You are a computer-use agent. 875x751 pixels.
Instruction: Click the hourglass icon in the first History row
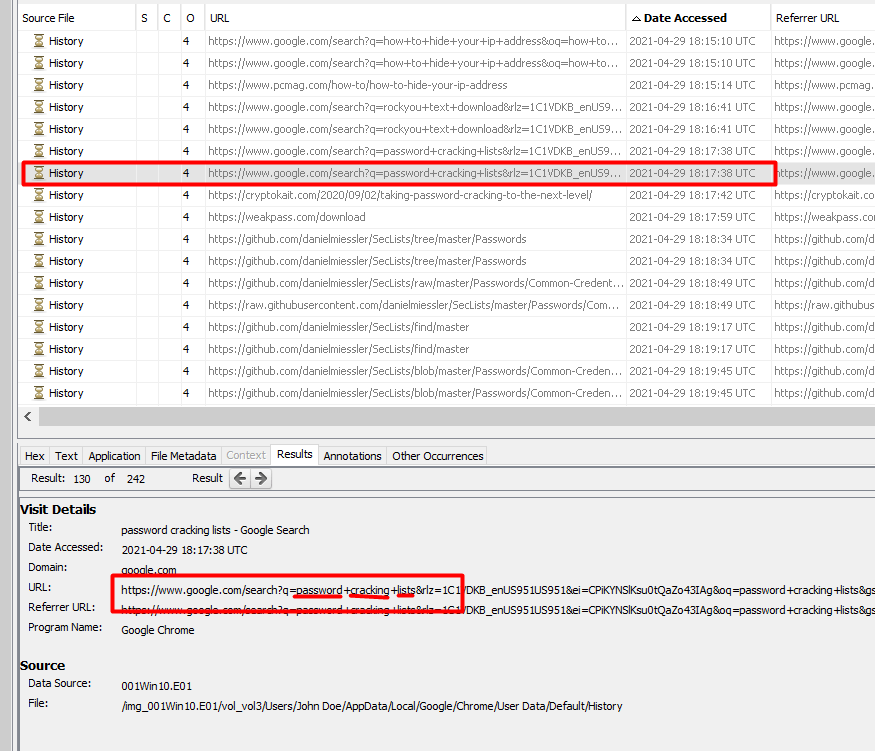click(x=39, y=41)
